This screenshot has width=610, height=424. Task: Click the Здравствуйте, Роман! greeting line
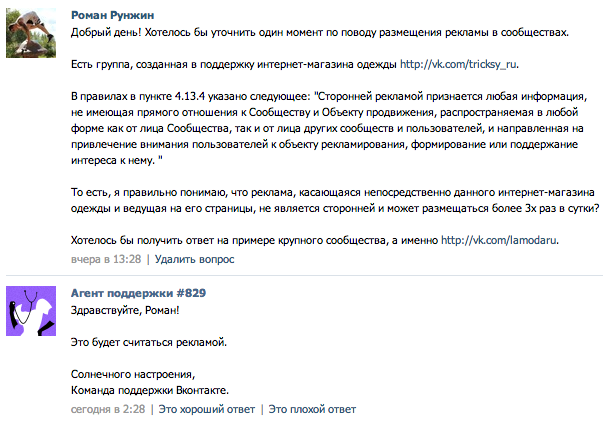pos(125,310)
